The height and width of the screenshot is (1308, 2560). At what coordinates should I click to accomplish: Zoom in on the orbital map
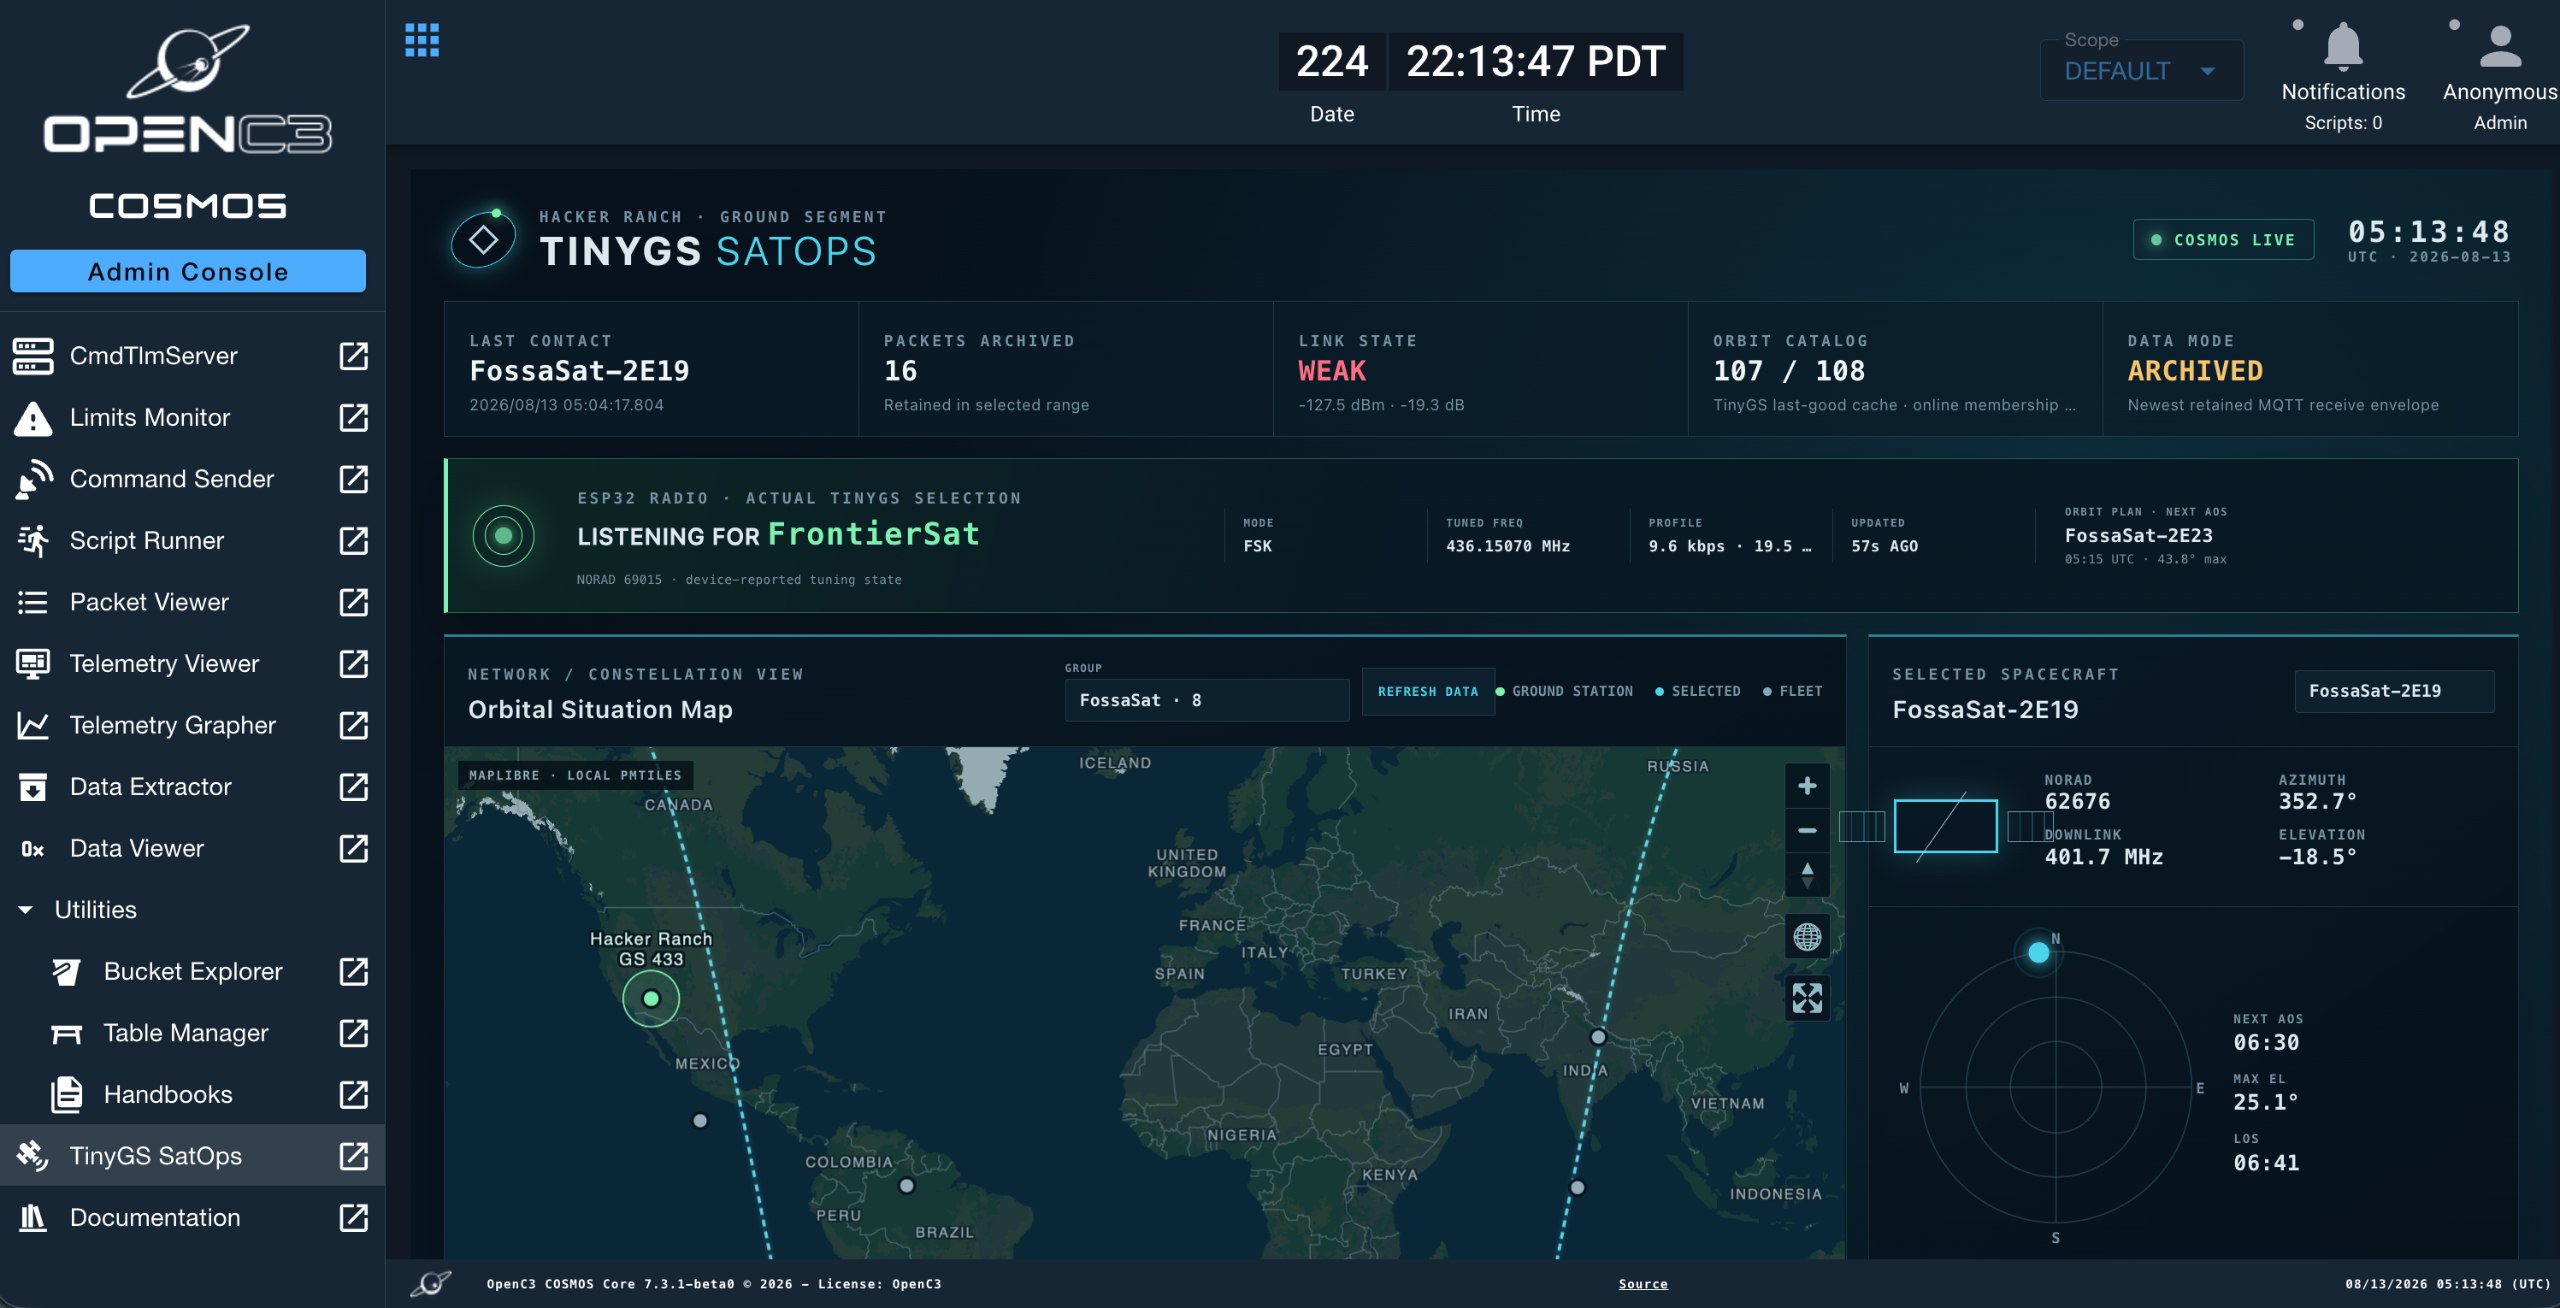pyautogui.click(x=1807, y=786)
